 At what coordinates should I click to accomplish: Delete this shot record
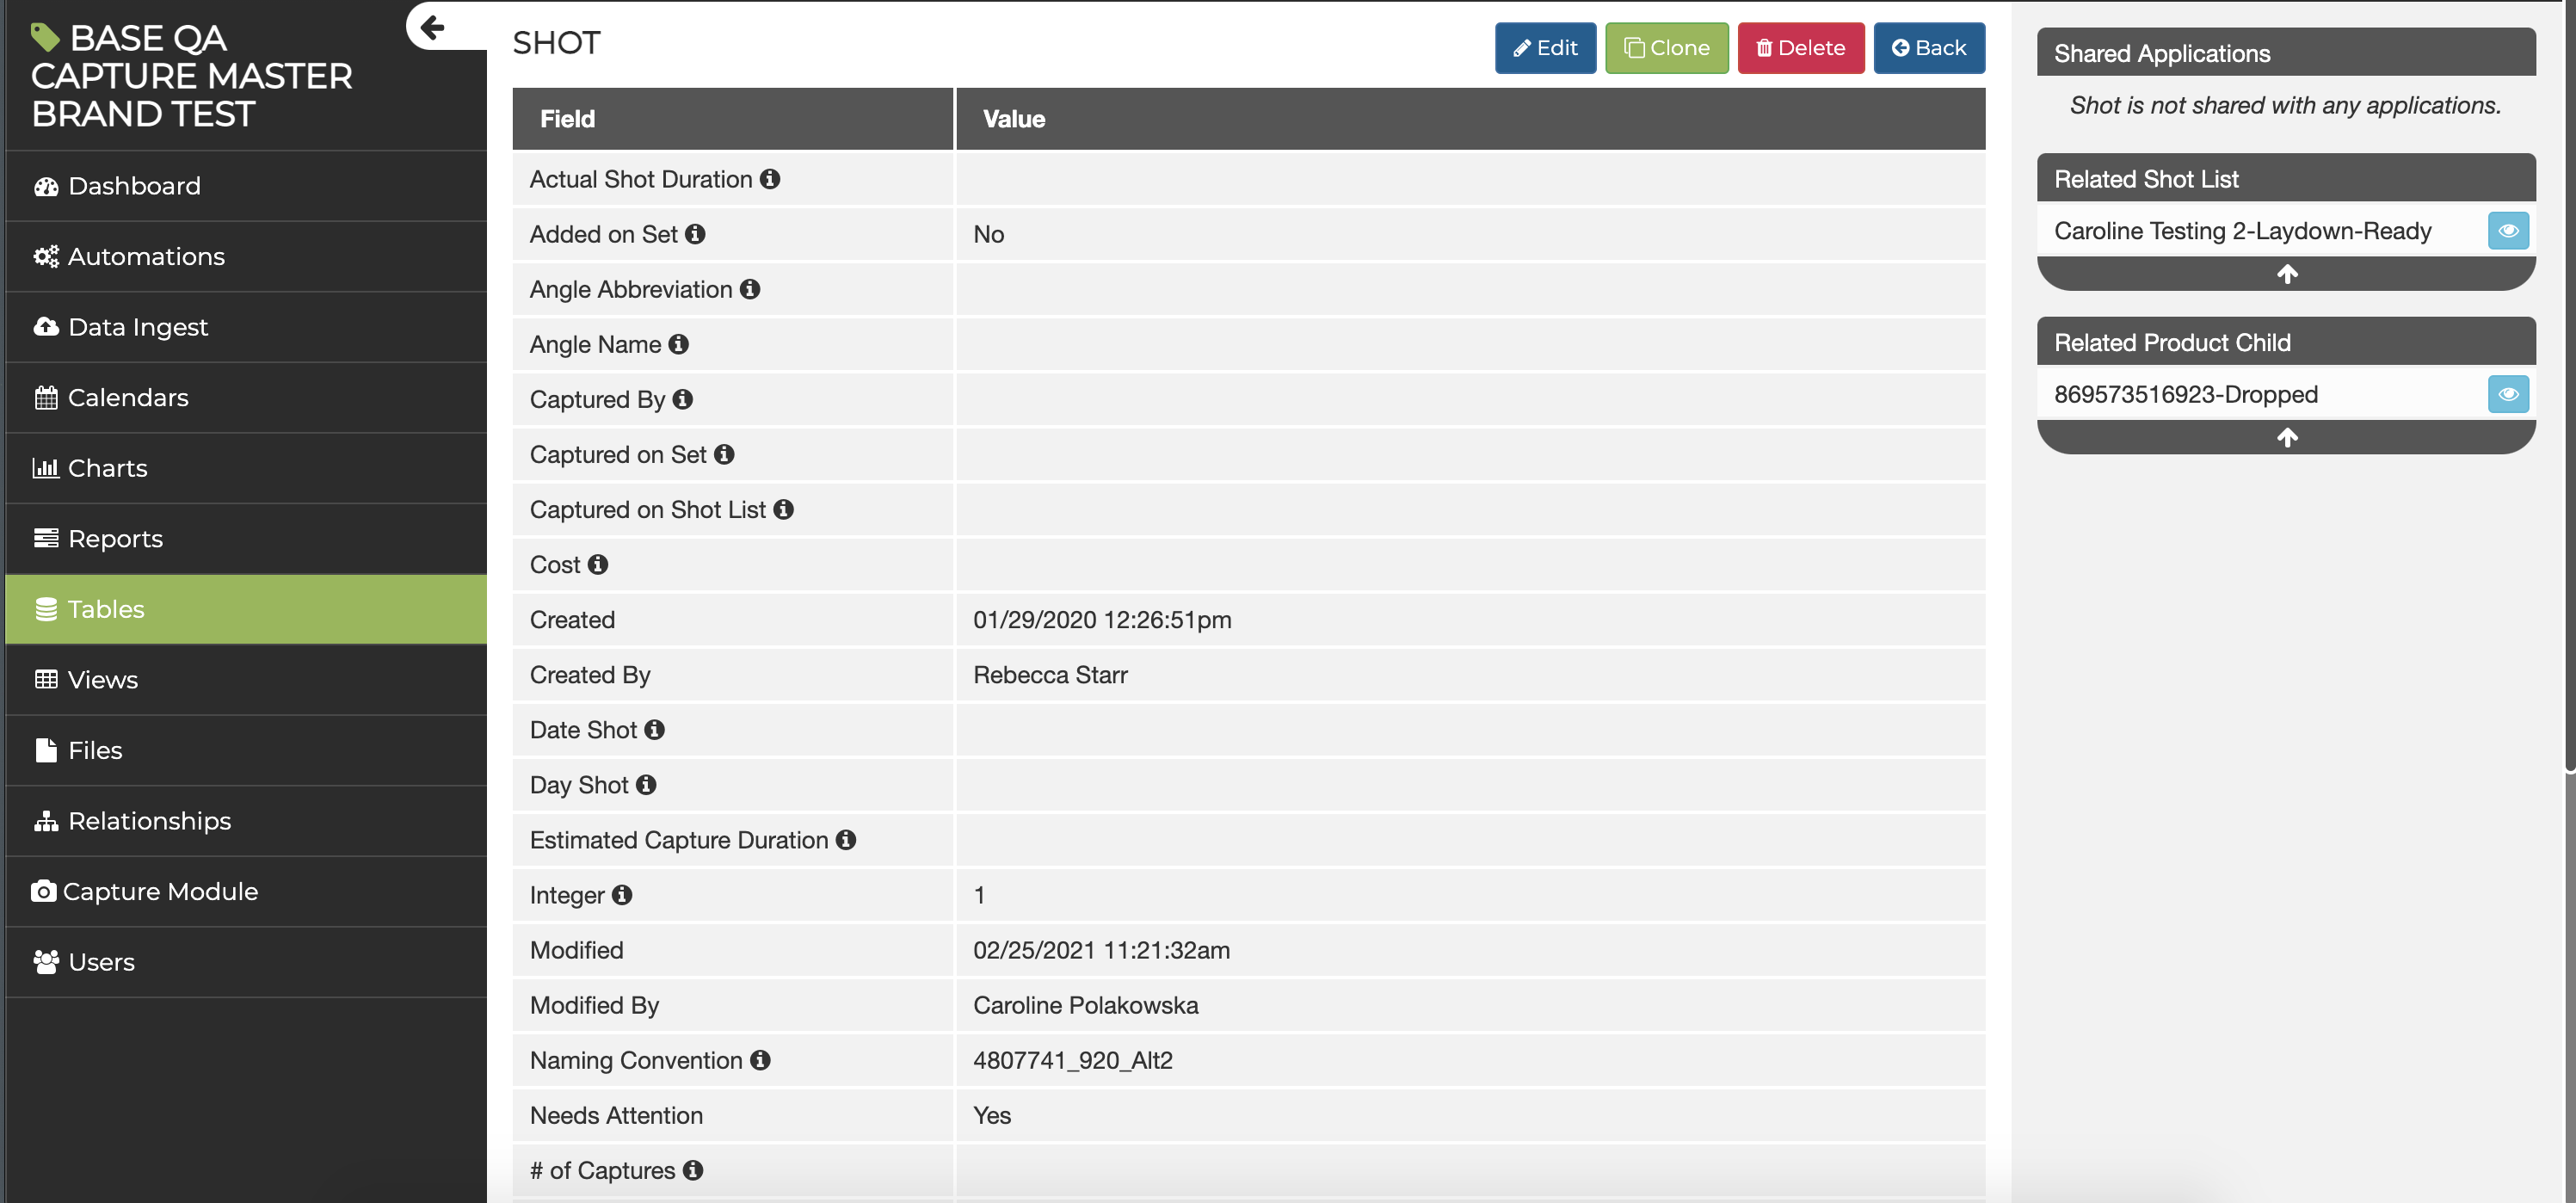tap(1800, 48)
